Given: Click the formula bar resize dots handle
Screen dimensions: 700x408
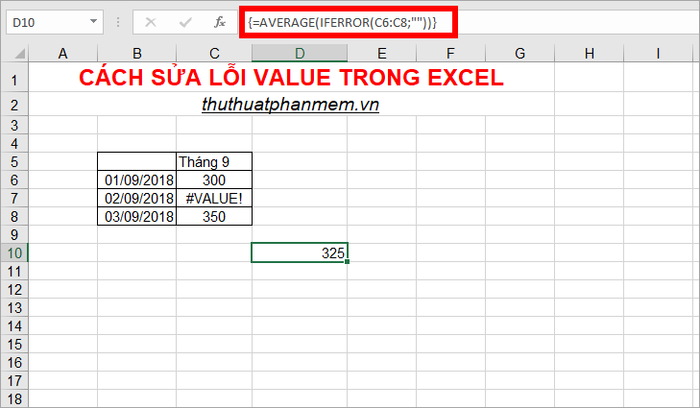Looking at the screenshot, I should pyautogui.click(x=118, y=22).
